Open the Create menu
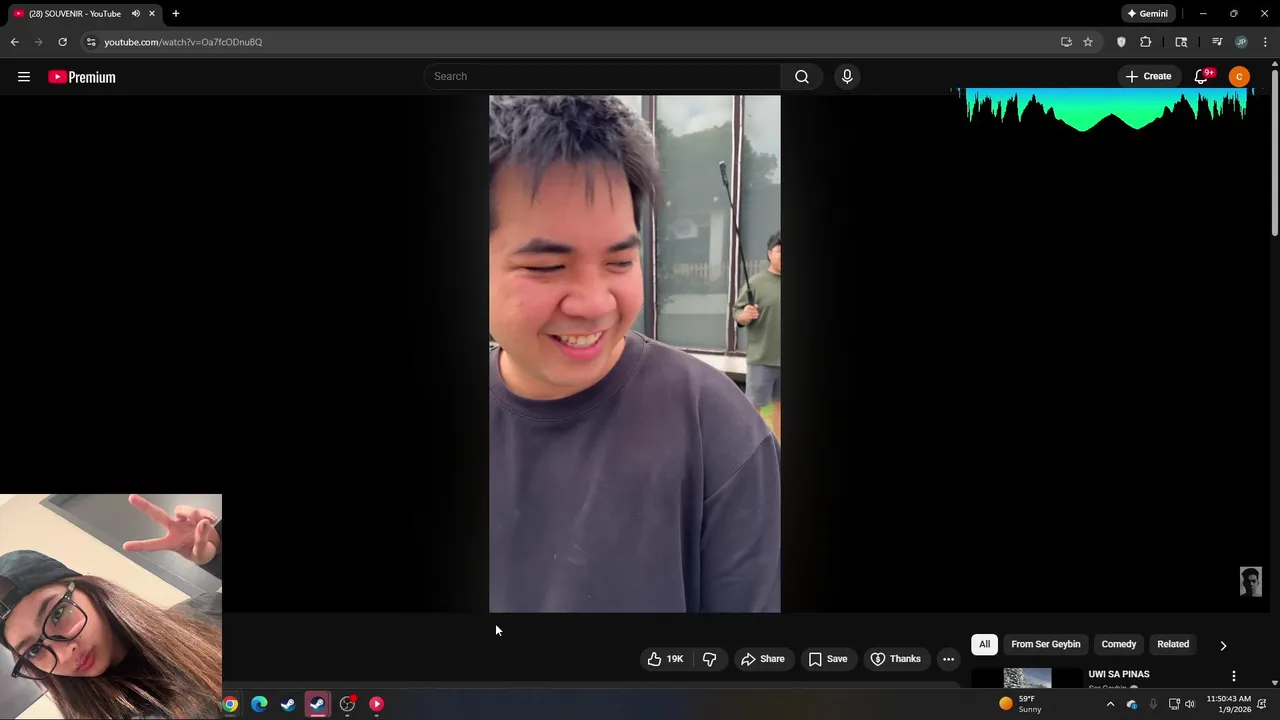Screen dimensions: 1280x720 click(x=1148, y=76)
